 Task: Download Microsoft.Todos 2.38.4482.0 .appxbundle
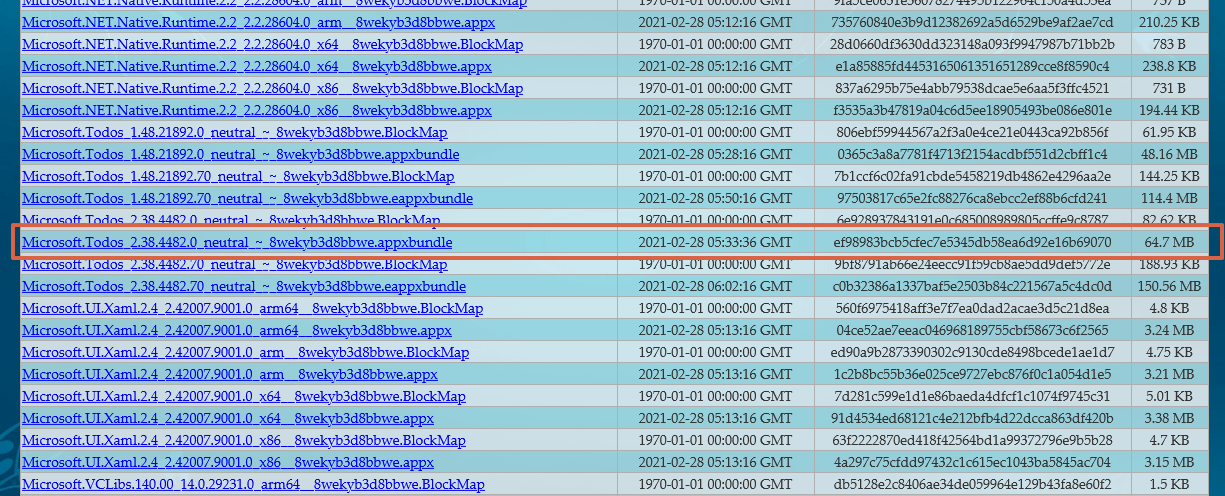(237, 242)
